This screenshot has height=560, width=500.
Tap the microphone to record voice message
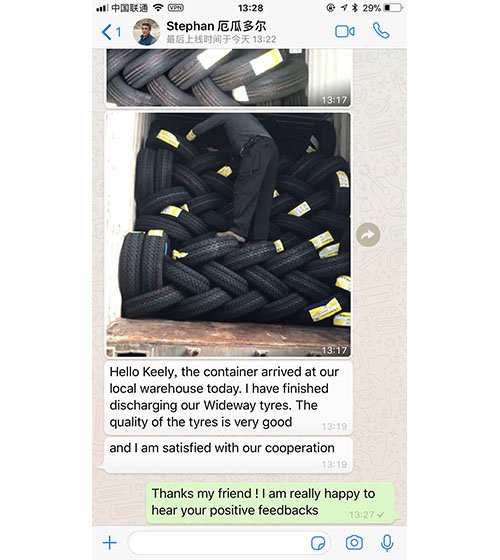(387, 543)
